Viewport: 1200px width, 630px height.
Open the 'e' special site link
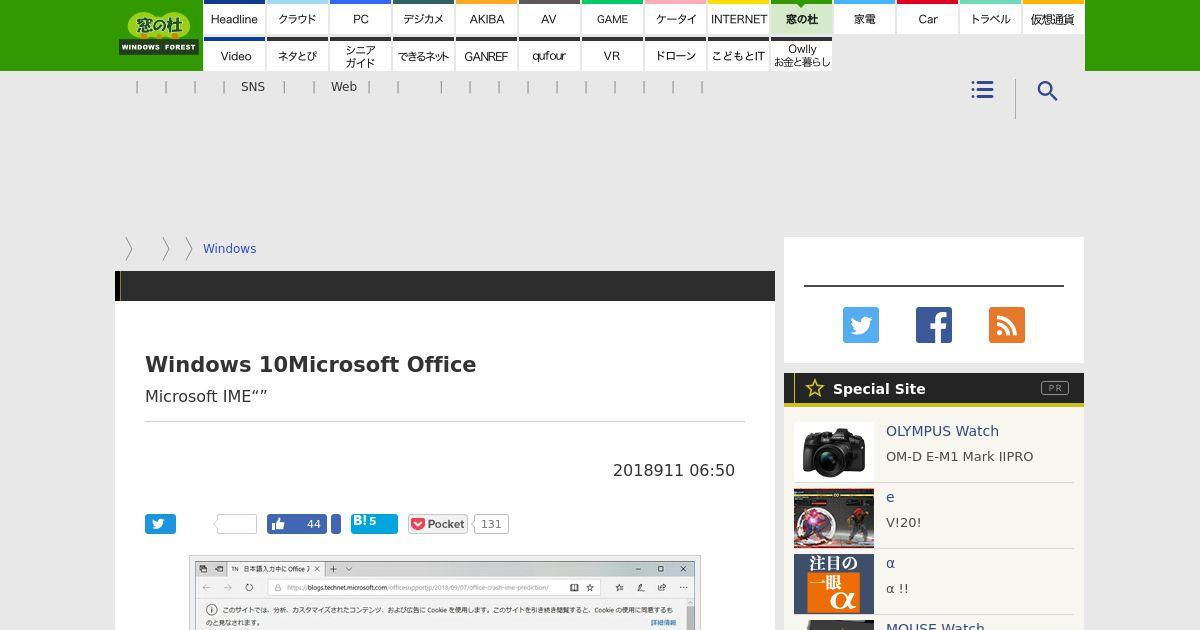tap(890, 497)
